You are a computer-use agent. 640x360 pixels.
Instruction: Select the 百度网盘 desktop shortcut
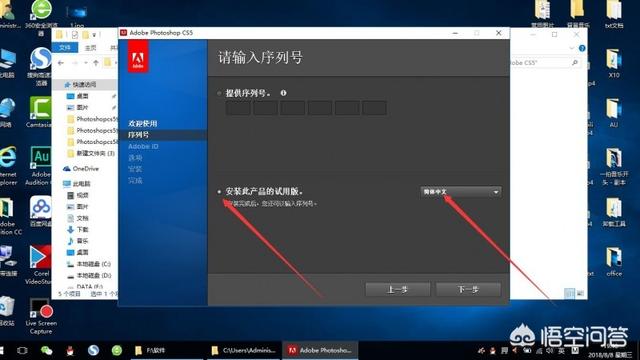click(40, 212)
